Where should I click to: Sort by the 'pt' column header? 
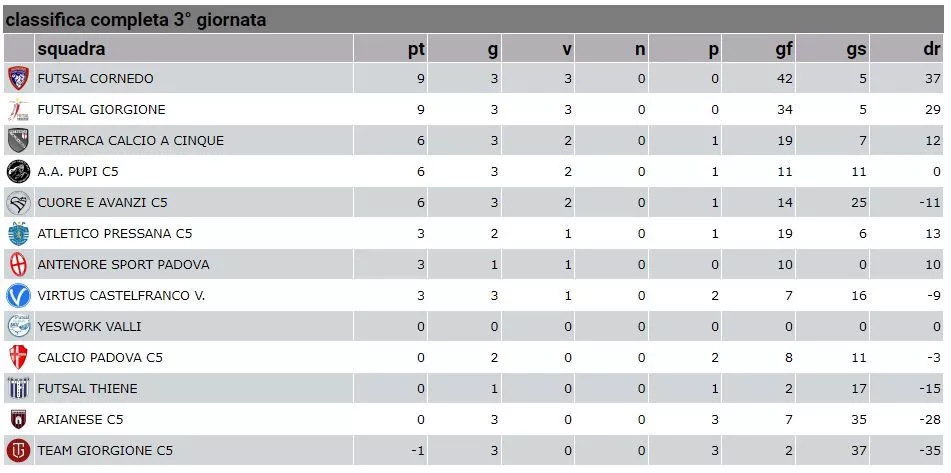(x=416, y=49)
